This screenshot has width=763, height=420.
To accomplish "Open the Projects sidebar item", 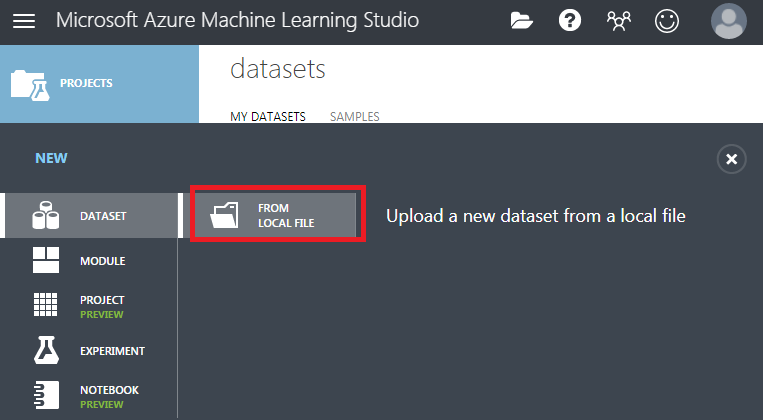I will pyautogui.click(x=99, y=84).
